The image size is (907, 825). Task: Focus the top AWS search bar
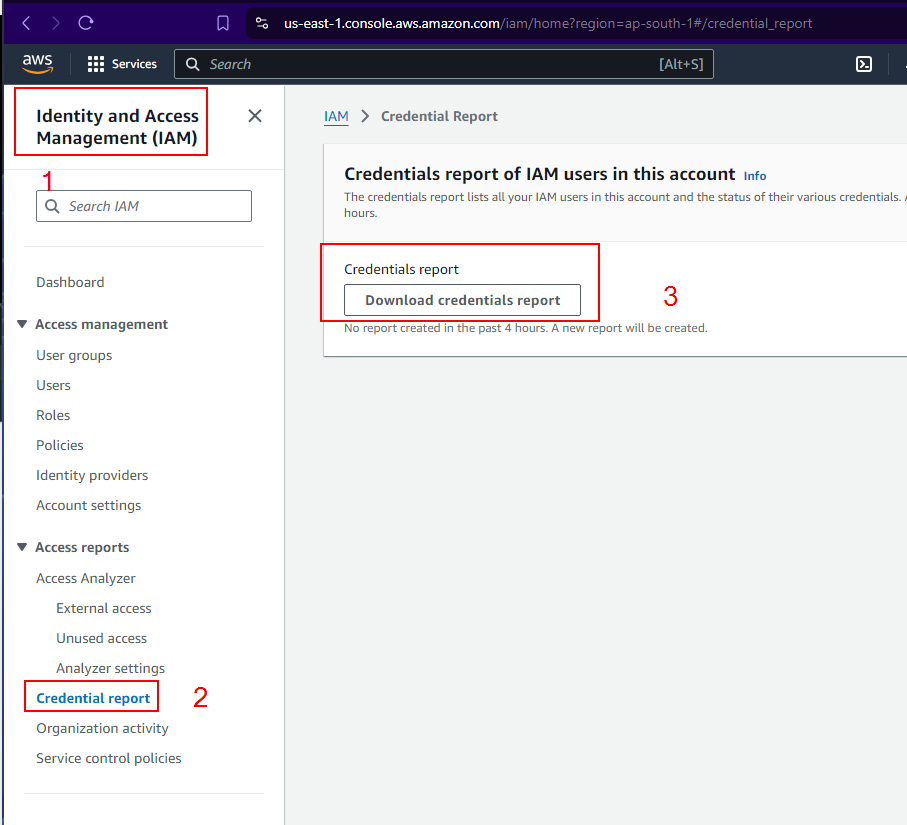[x=430, y=64]
